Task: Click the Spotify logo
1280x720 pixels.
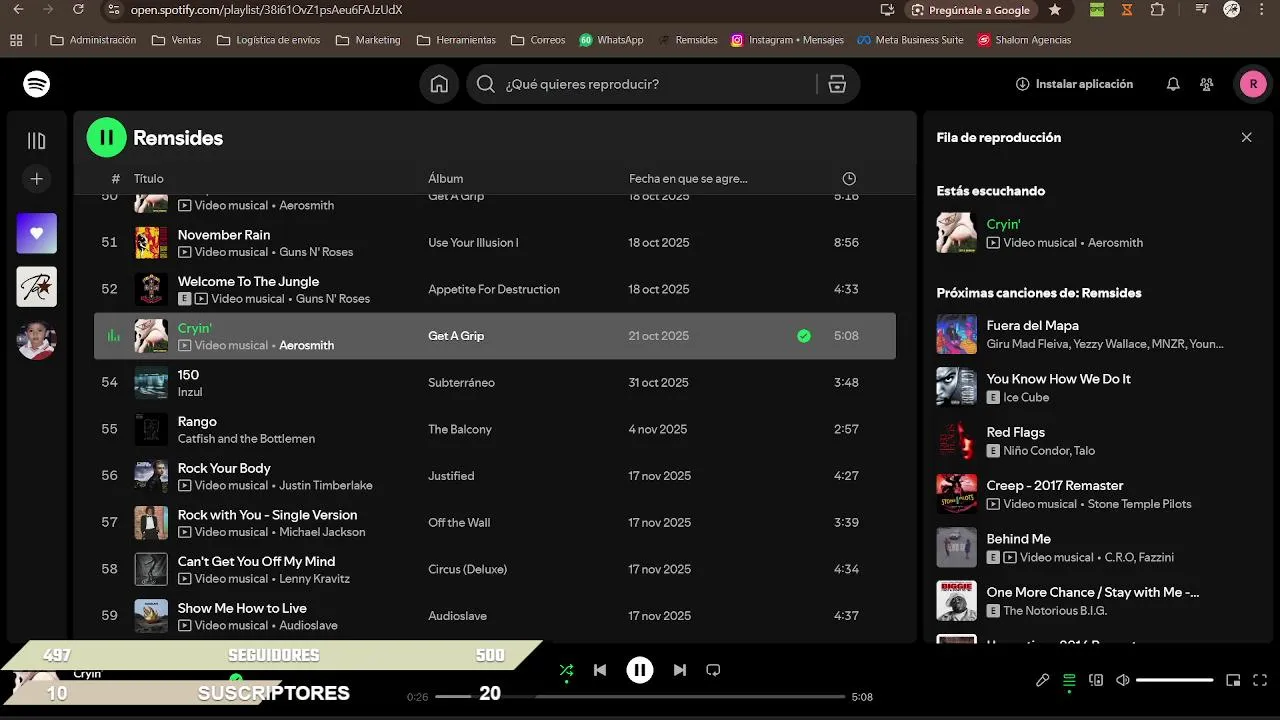Action: (x=37, y=84)
